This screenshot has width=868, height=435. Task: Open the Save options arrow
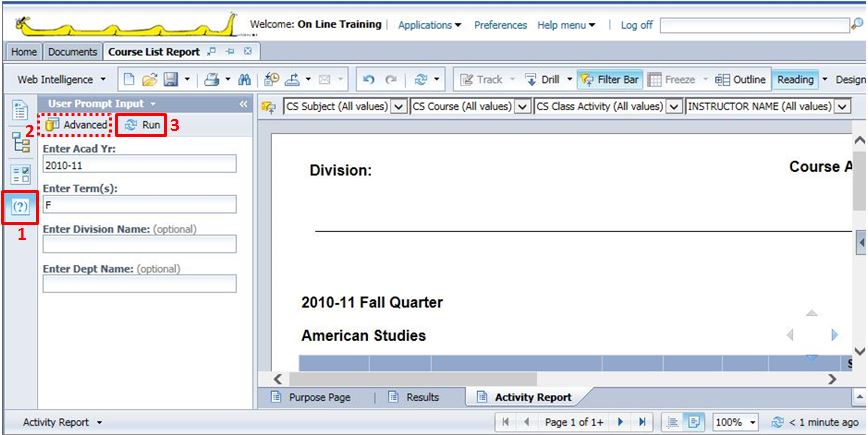[x=187, y=80]
